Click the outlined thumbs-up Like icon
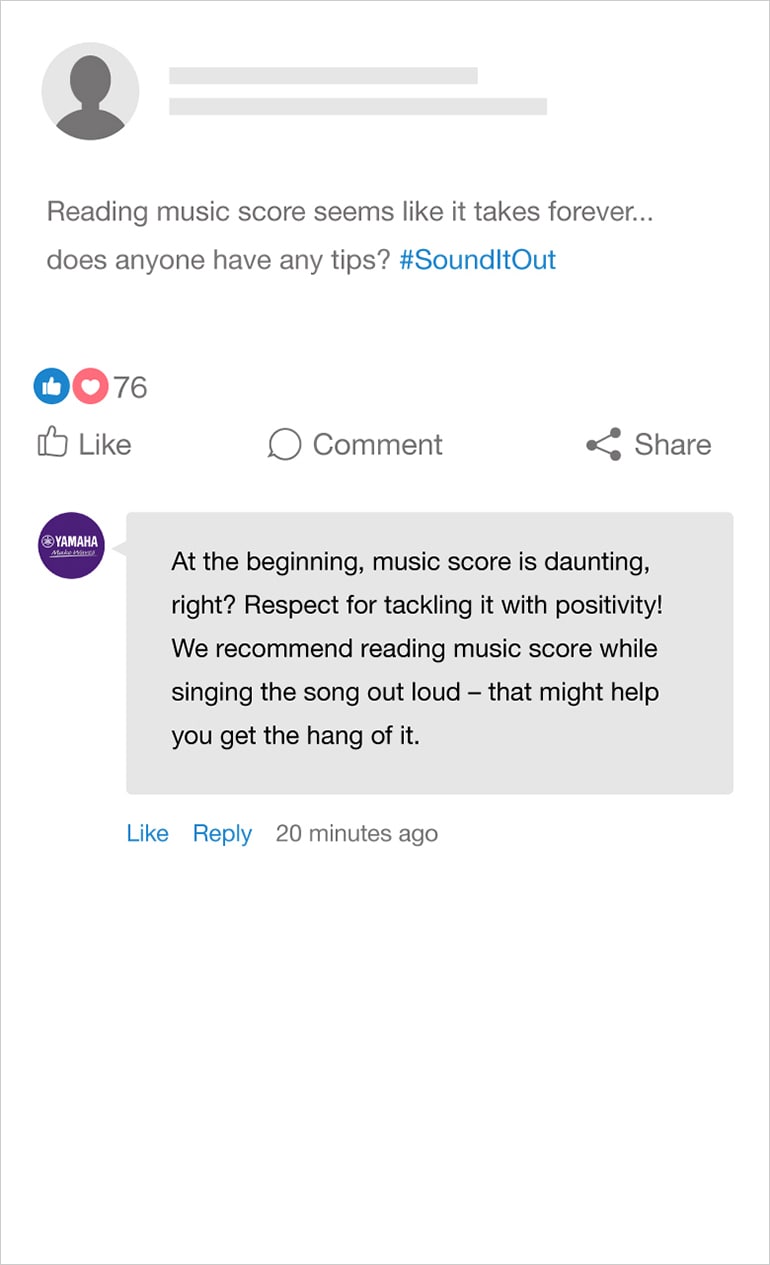 coord(52,443)
